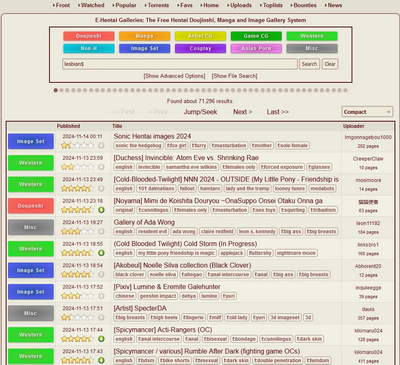The image size is (400, 365).
Task: Disable the Cosplay category filter
Action: coord(200,48)
